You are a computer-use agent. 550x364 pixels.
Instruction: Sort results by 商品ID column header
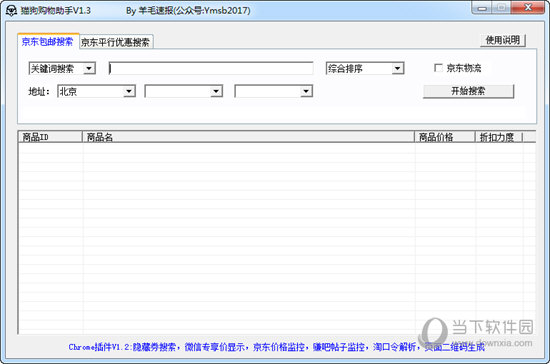click(x=50, y=137)
